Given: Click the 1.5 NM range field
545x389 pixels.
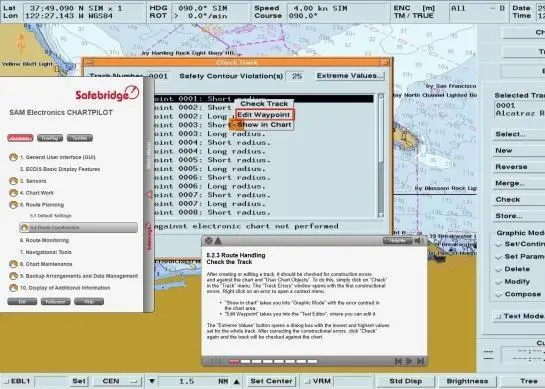Looking at the screenshot, I should (x=194, y=381).
